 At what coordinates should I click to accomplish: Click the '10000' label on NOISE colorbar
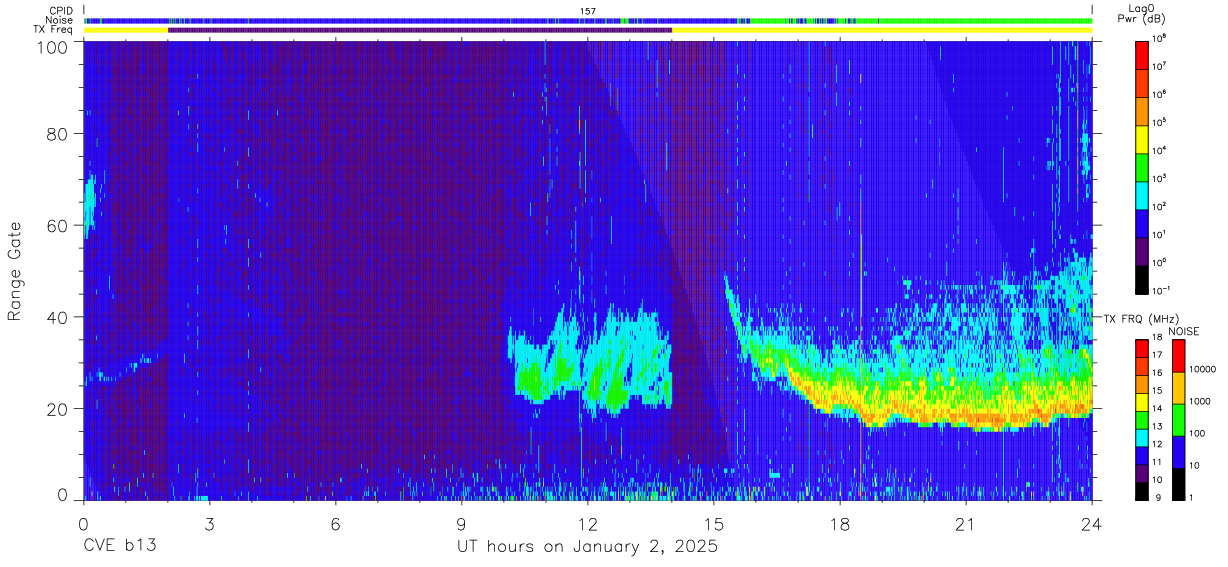point(1202,369)
